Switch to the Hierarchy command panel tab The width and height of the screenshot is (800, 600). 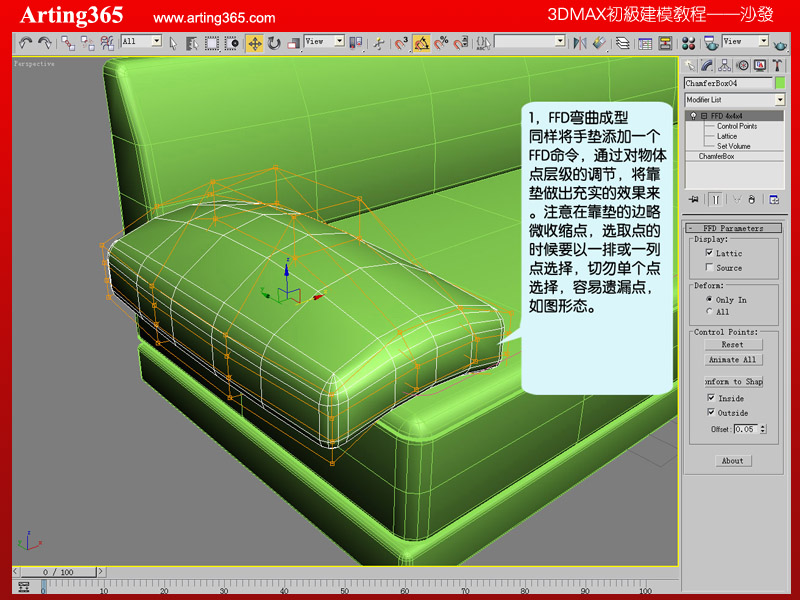click(x=724, y=65)
